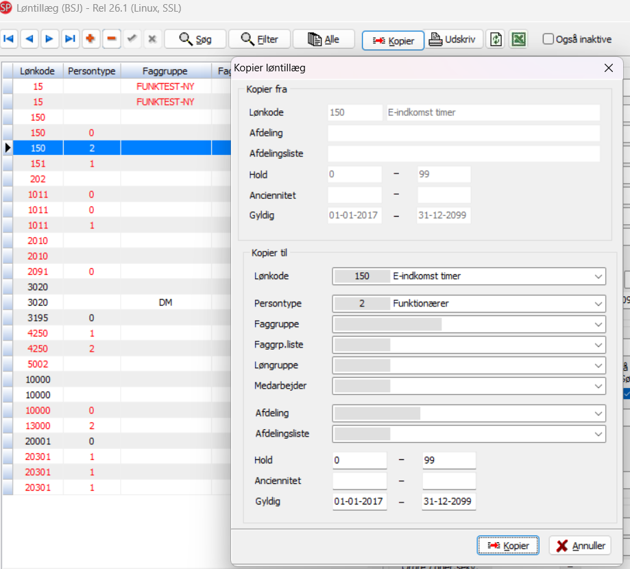Select the row with Lønkode 2091

[117, 272]
